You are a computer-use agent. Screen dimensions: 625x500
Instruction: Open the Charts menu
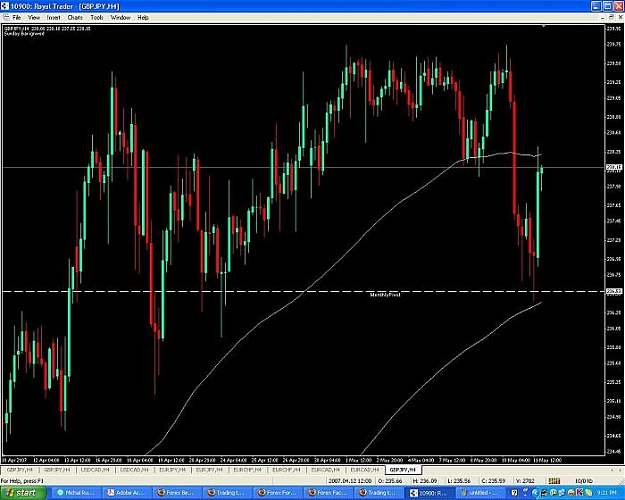pyautogui.click(x=75, y=18)
